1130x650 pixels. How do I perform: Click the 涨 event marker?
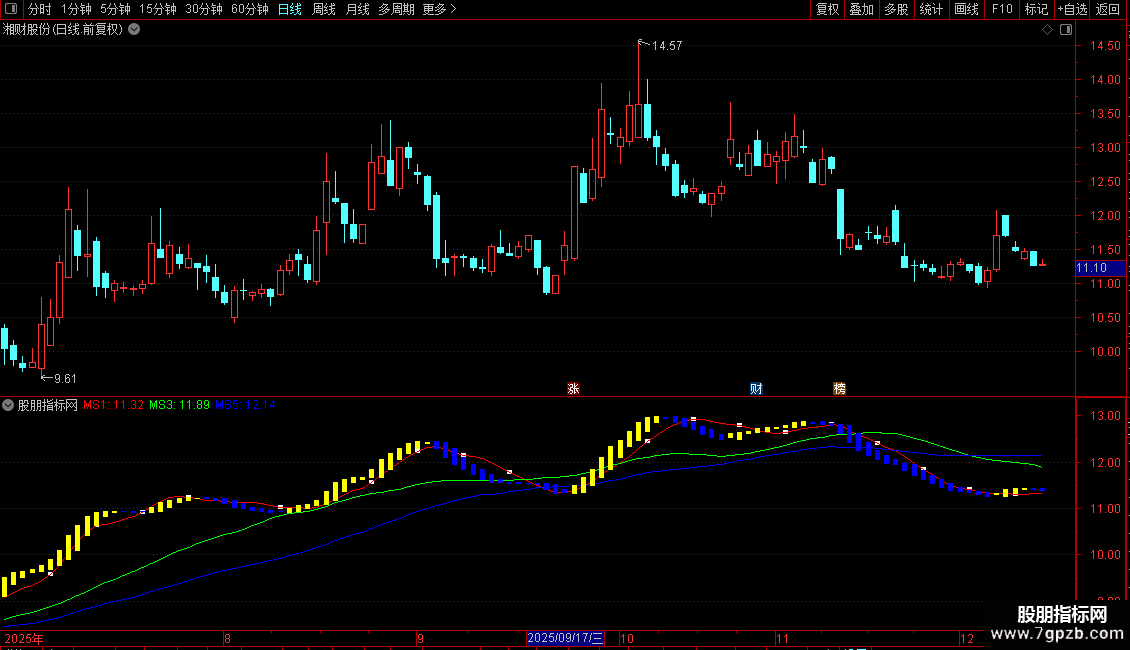click(x=573, y=388)
